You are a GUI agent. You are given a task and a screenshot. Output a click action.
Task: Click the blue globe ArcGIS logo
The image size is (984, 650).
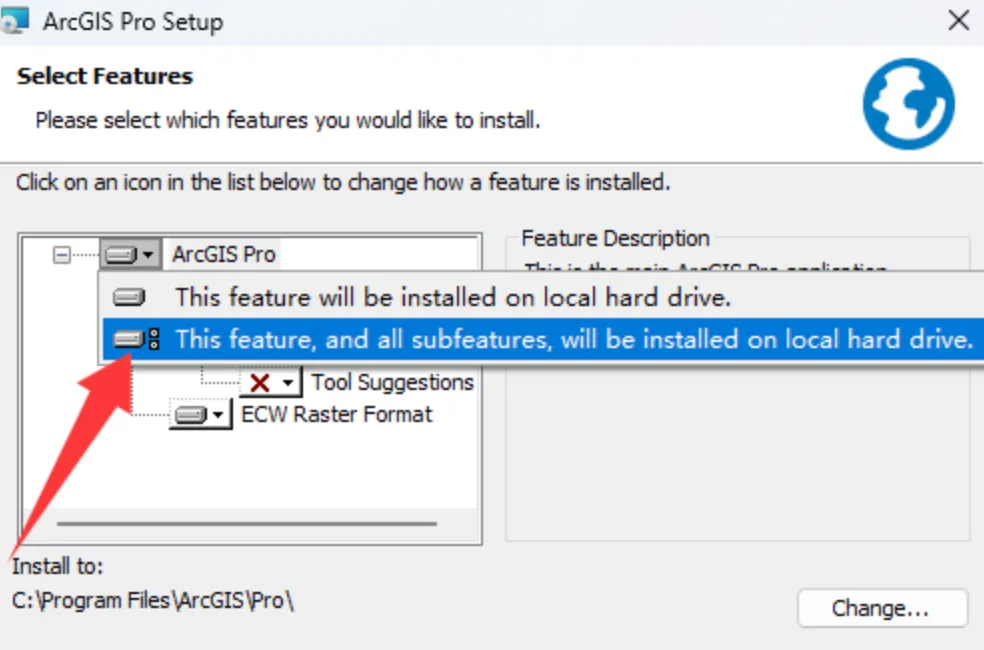click(908, 104)
